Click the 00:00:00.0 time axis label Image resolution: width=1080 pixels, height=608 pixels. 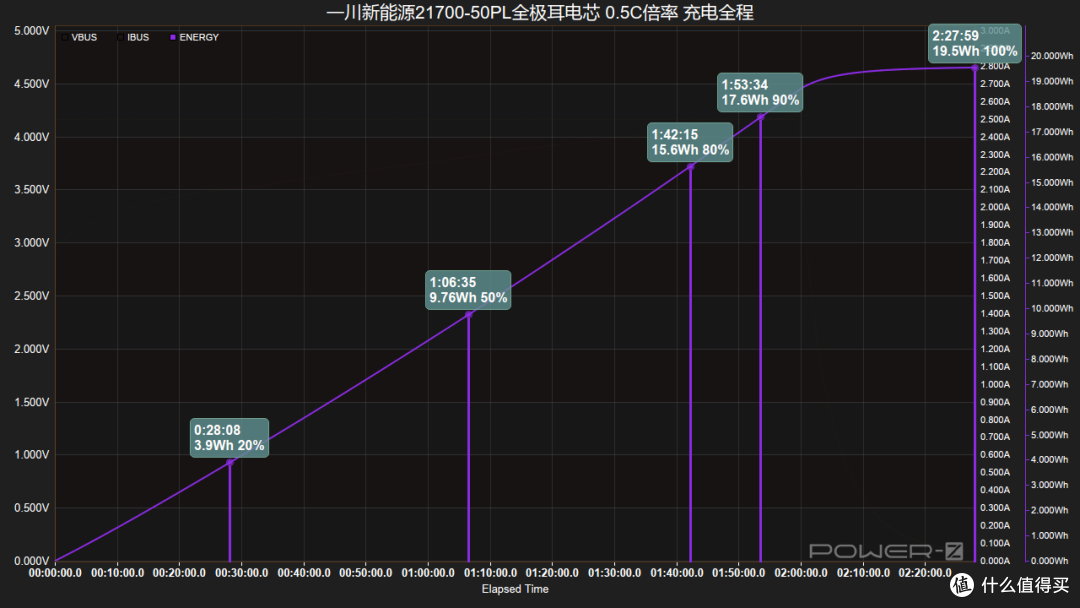pos(55,573)
